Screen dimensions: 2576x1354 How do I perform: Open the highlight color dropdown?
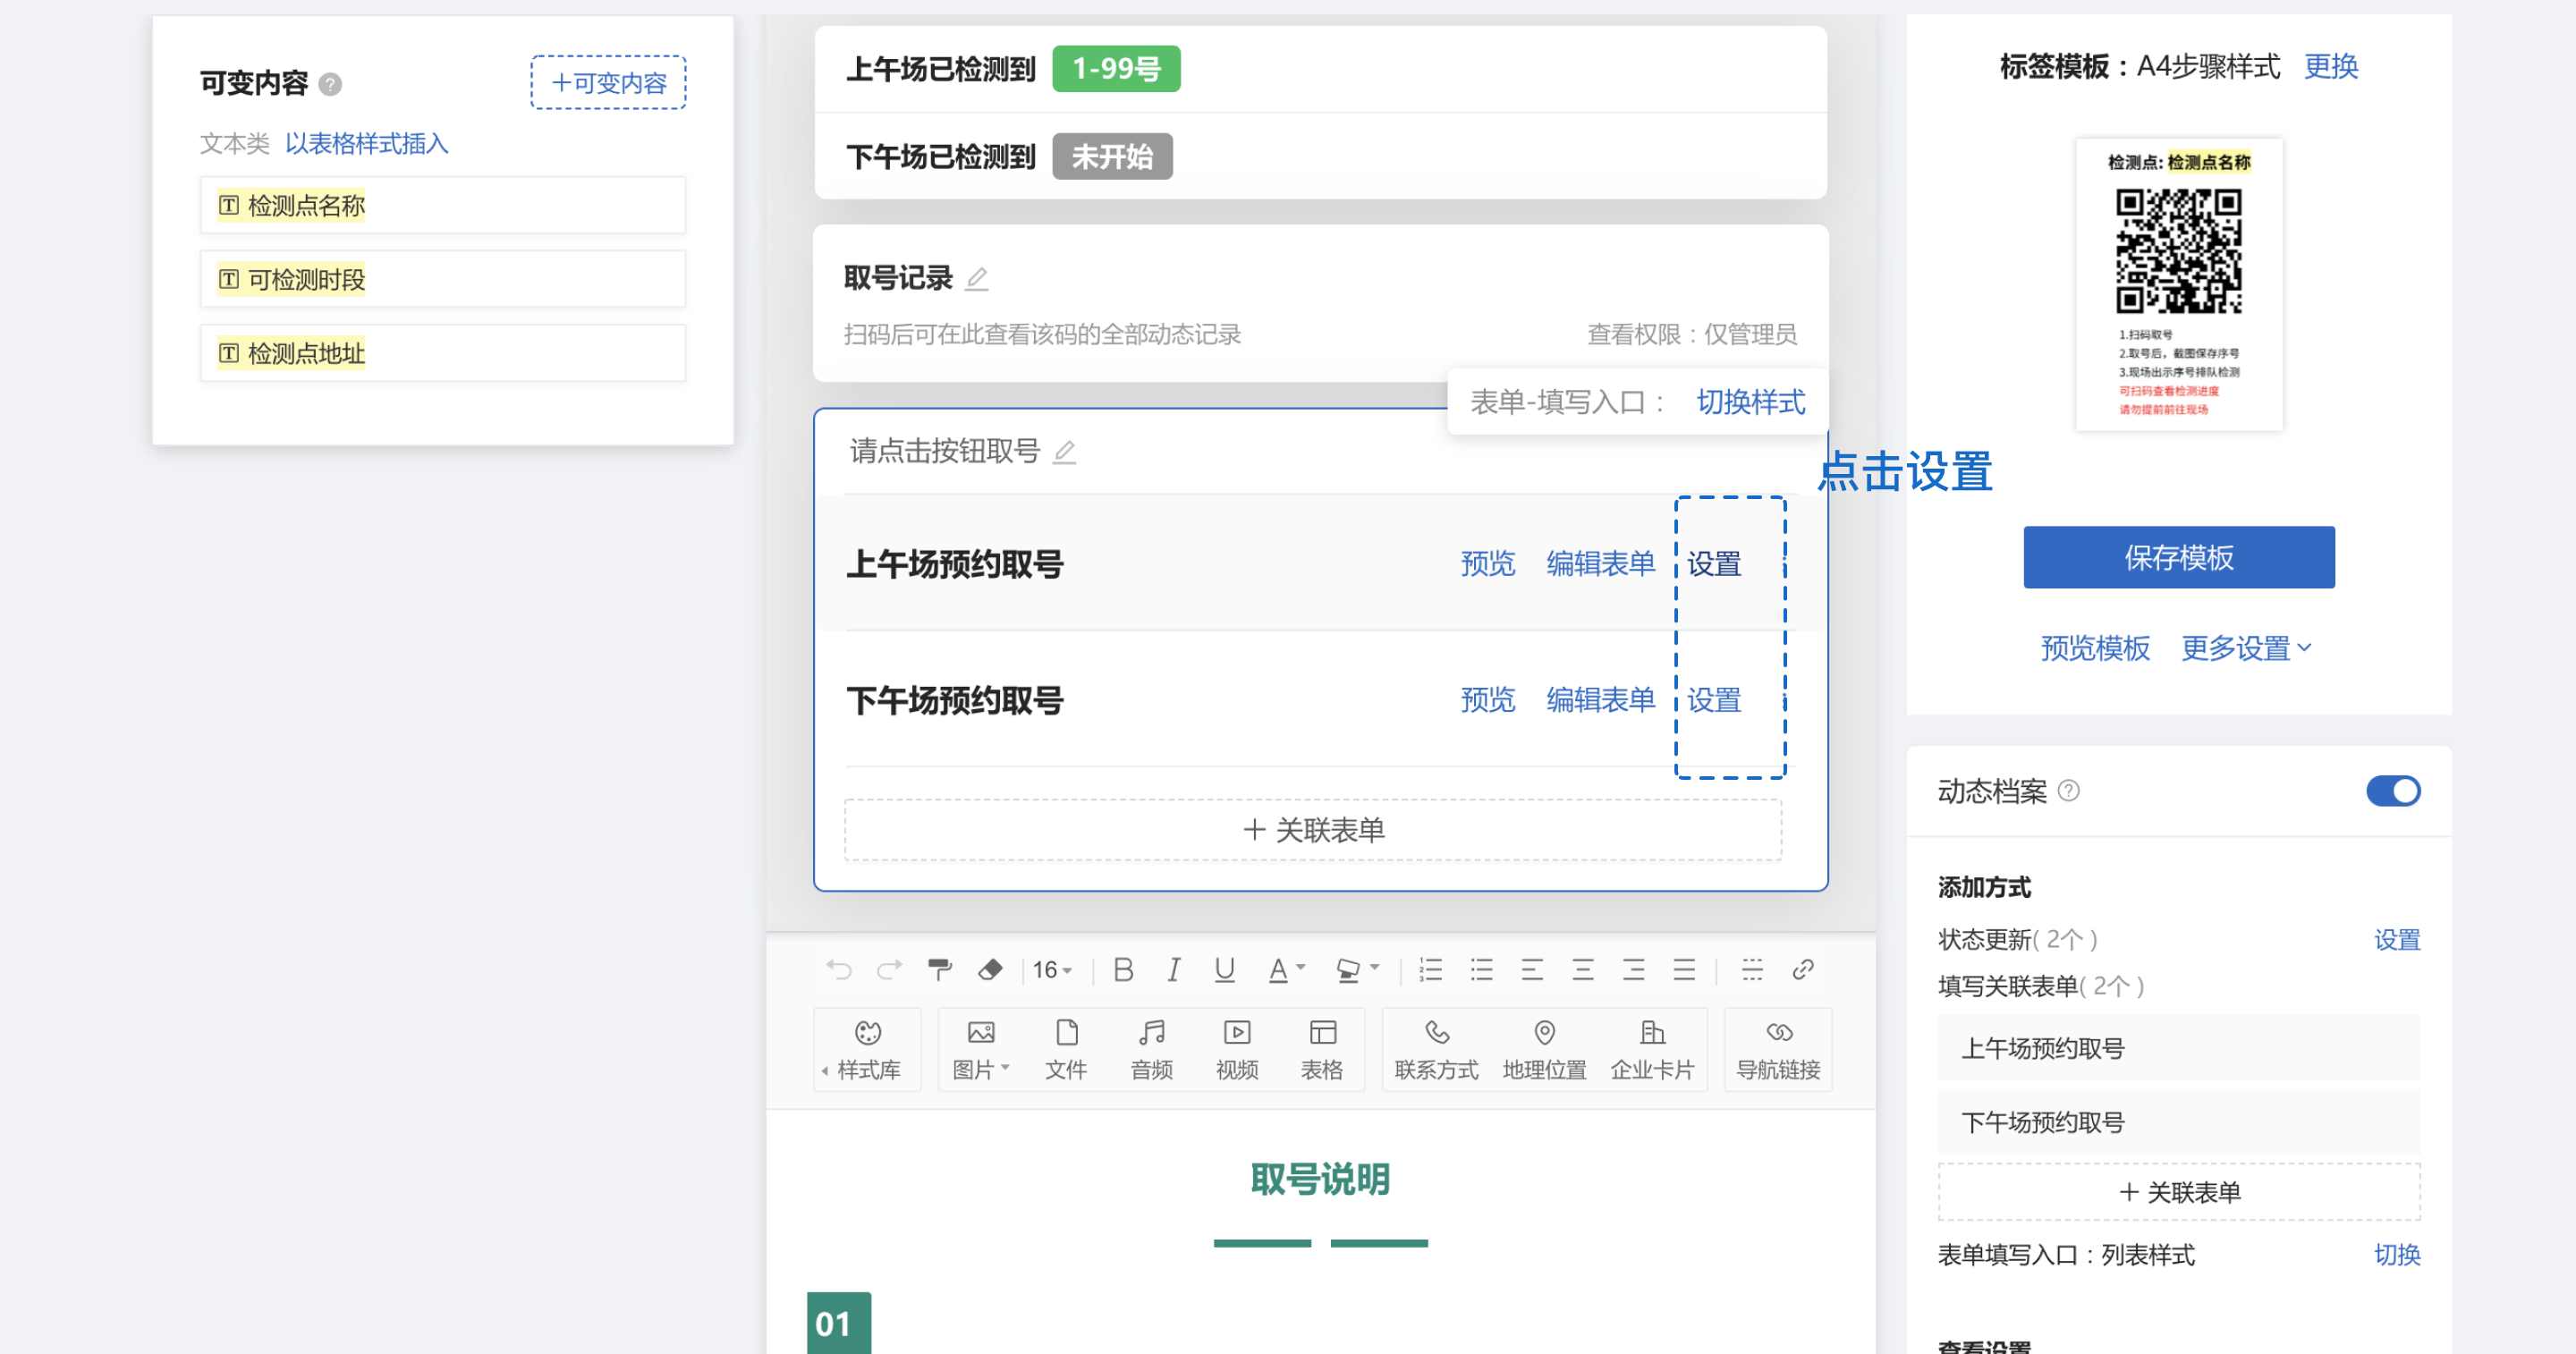point(1357,969)
